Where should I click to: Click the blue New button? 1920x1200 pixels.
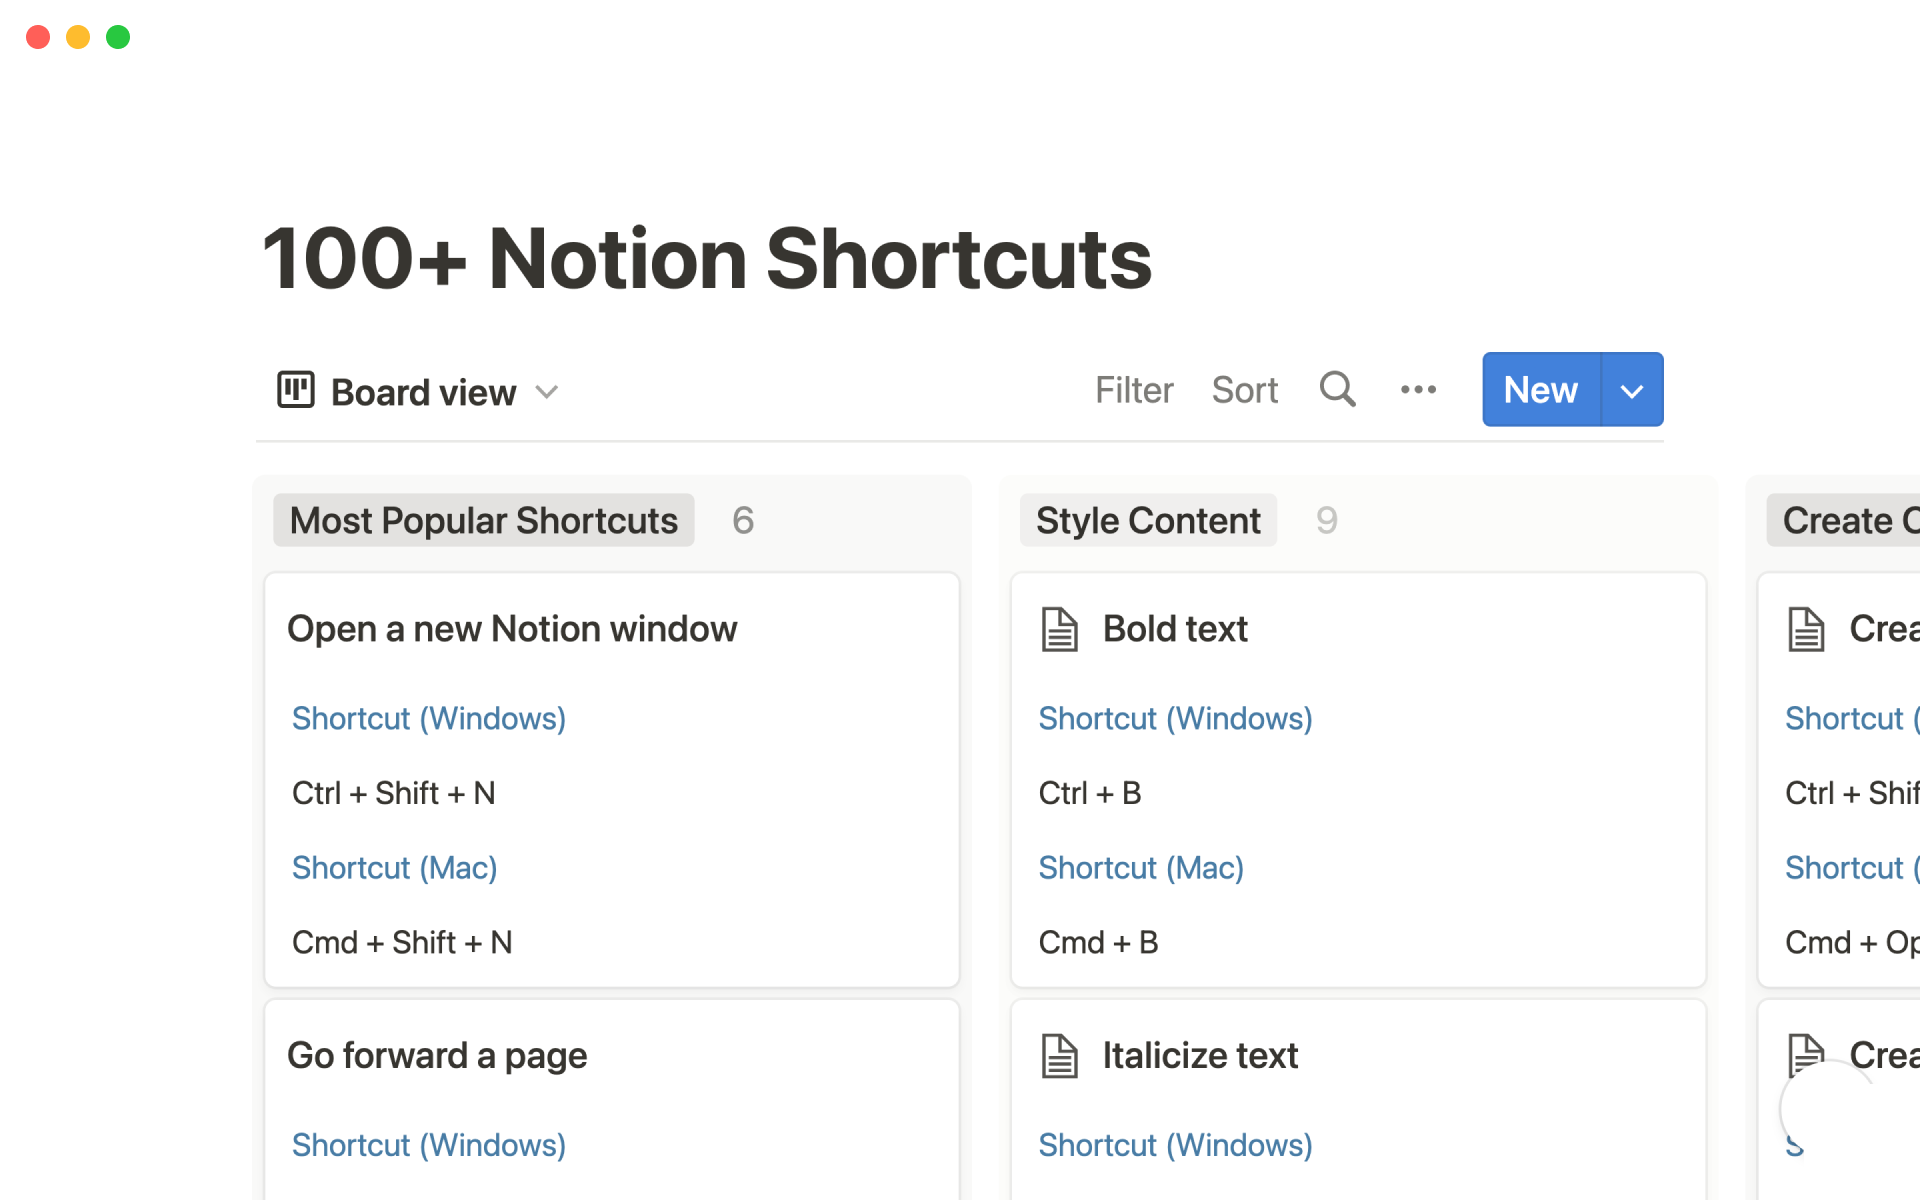(x=1540, y=390)
